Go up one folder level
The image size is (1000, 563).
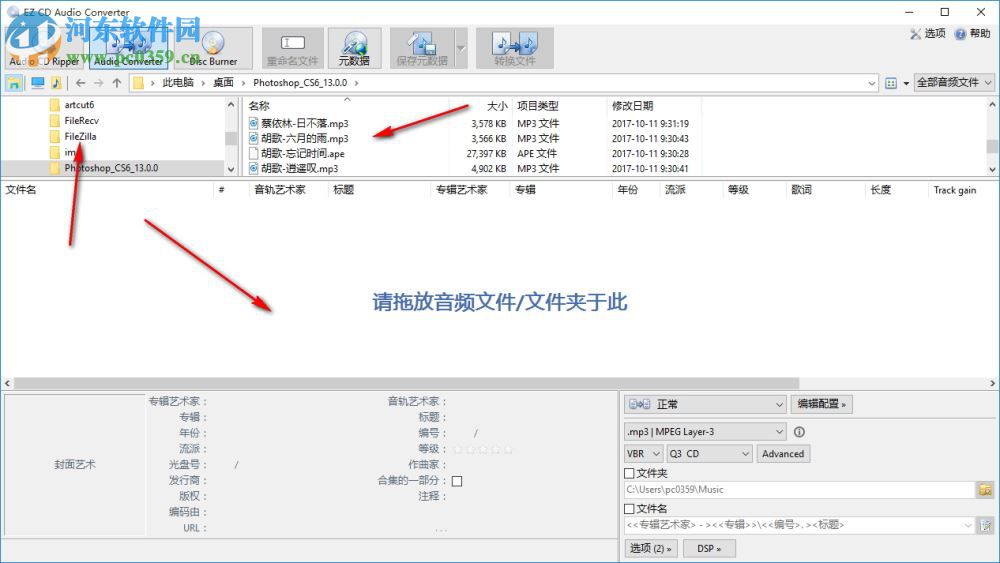tap(117, 82)
